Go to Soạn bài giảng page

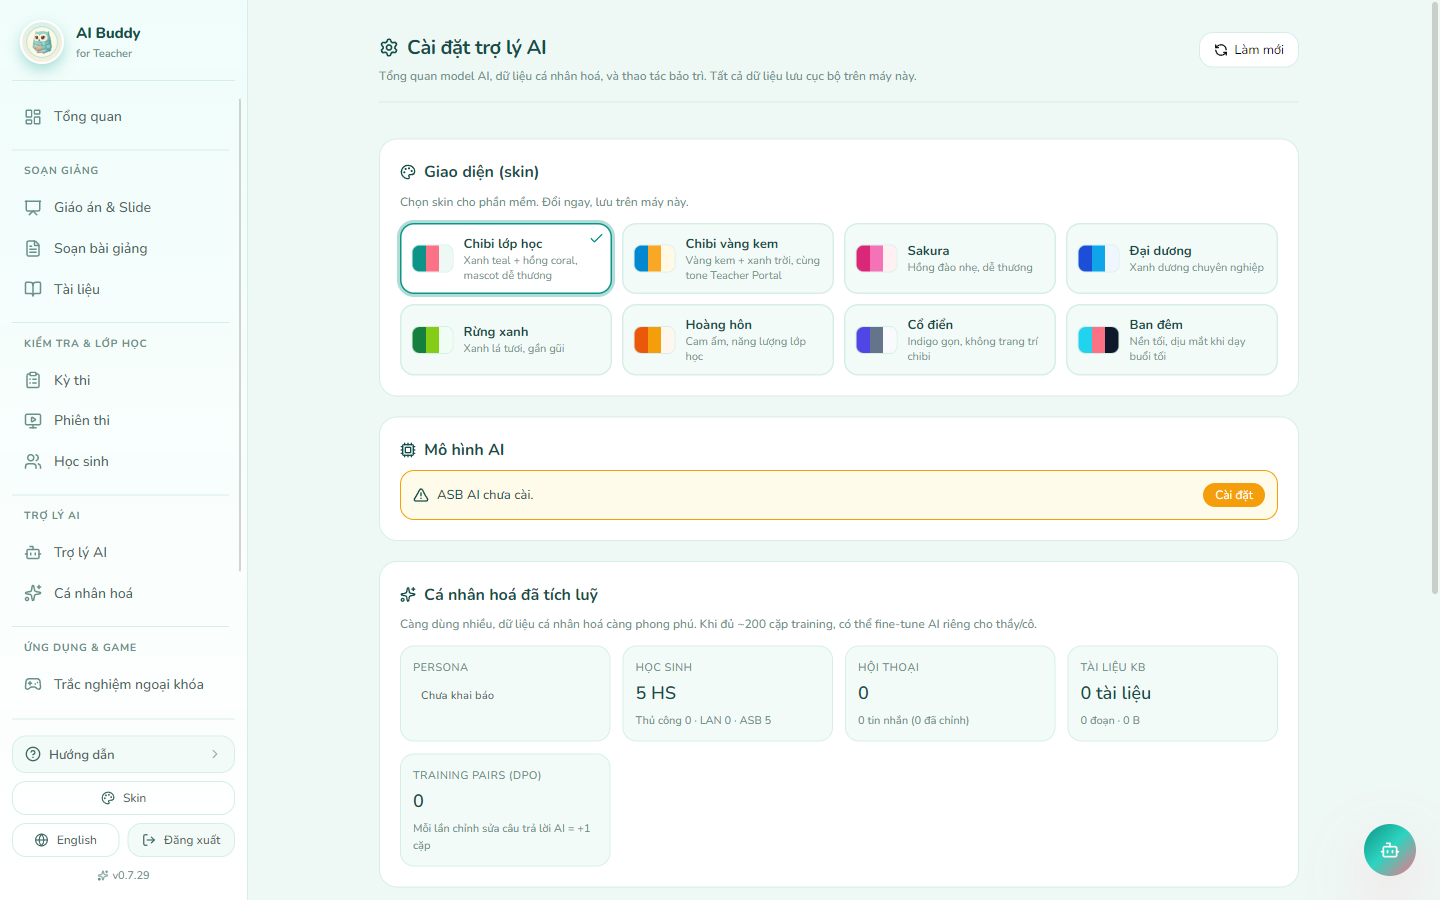click(123, 249)
